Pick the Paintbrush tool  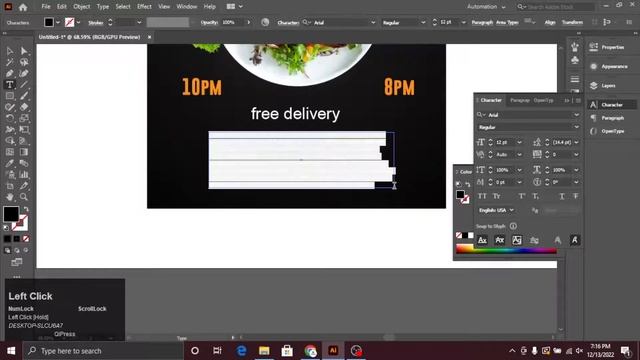pos(24,96)
